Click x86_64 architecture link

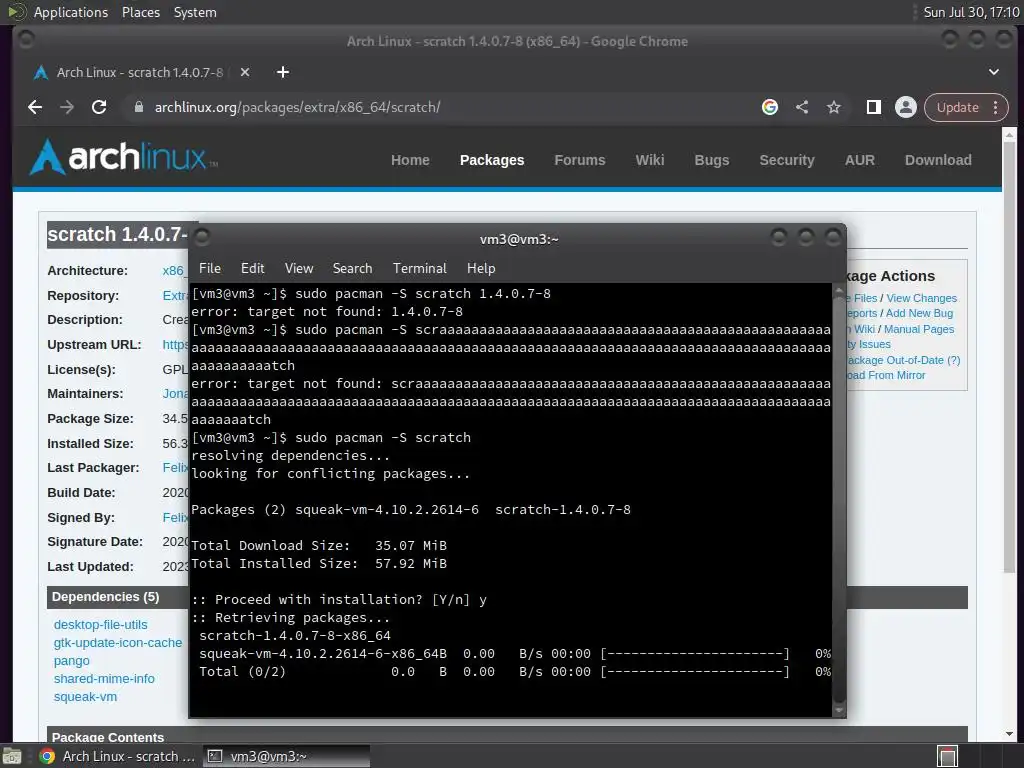point(174,270)
